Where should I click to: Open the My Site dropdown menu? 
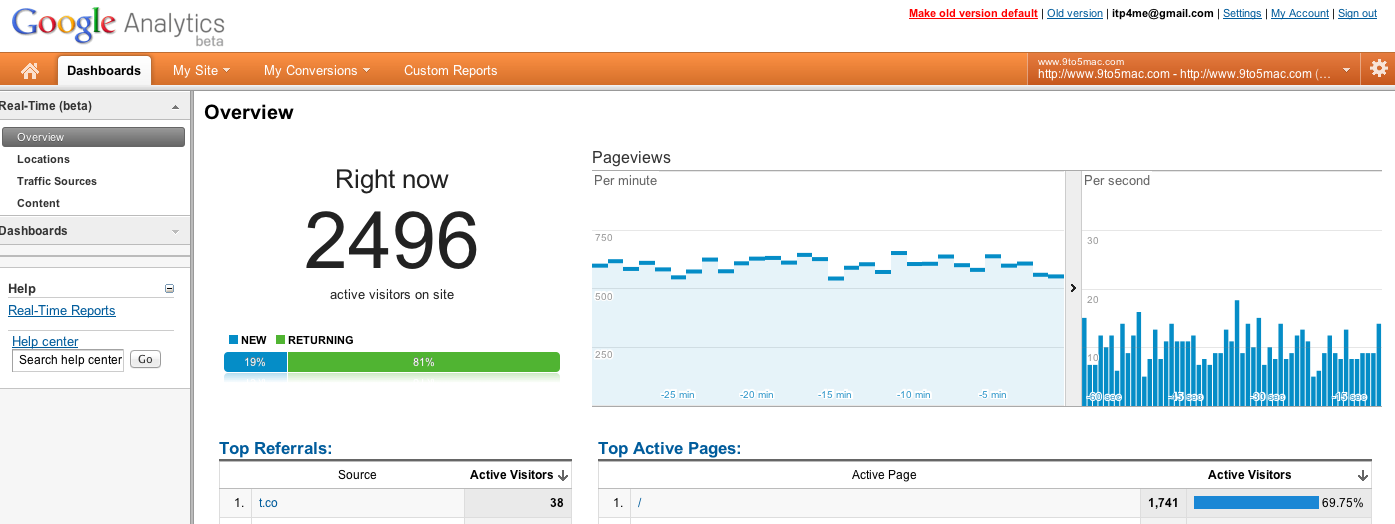pyautogui.click(x=201, y=70)
